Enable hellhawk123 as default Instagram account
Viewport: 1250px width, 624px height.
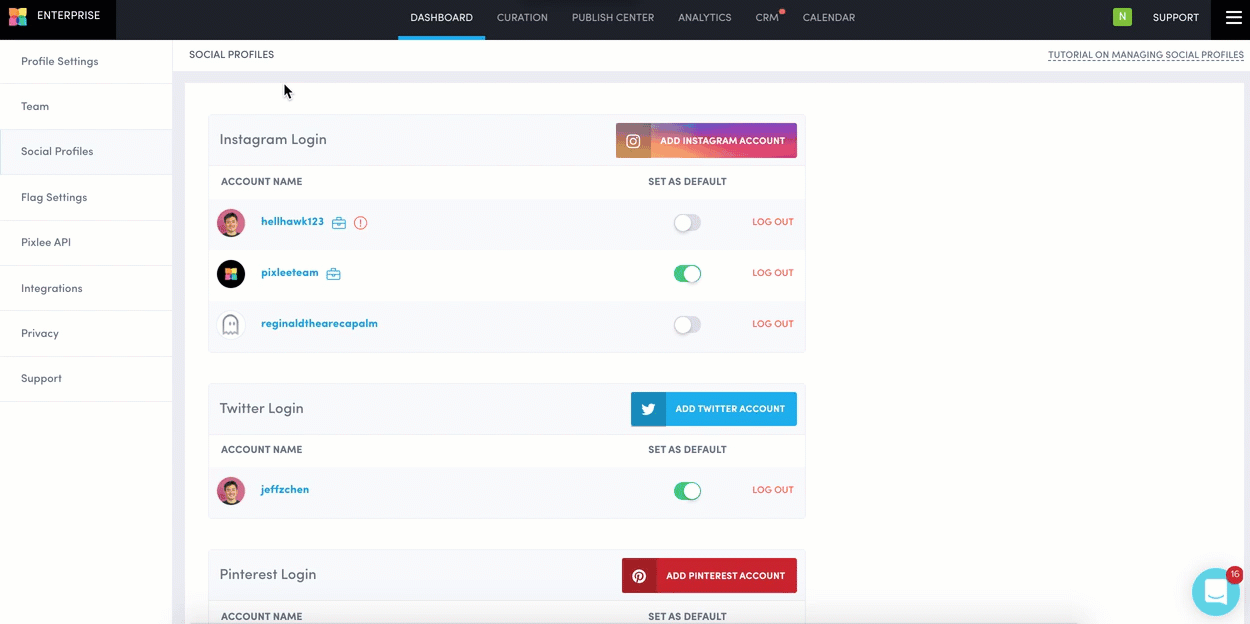tap(687, 223)
